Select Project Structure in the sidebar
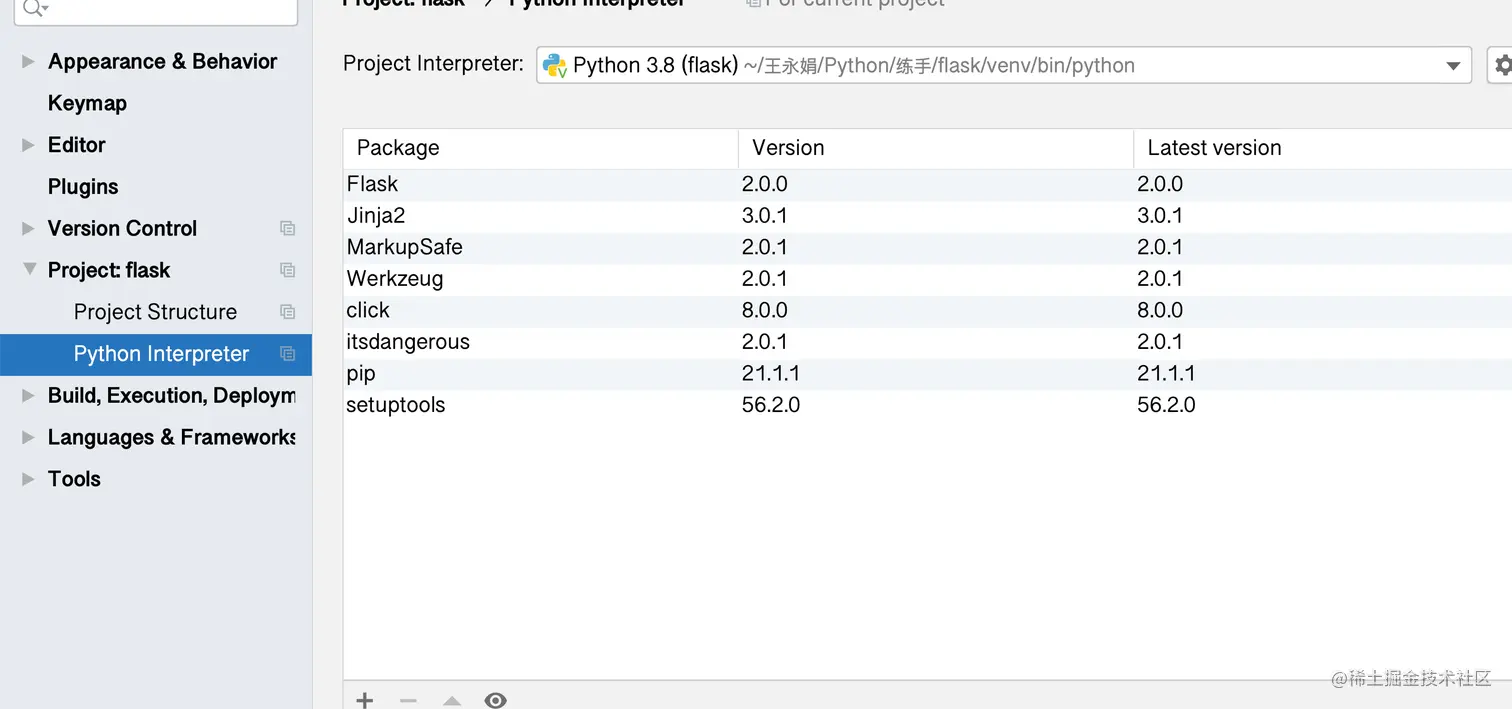Image resolution: width=1512 pixels, height=709 pixels. coord(155,312)
